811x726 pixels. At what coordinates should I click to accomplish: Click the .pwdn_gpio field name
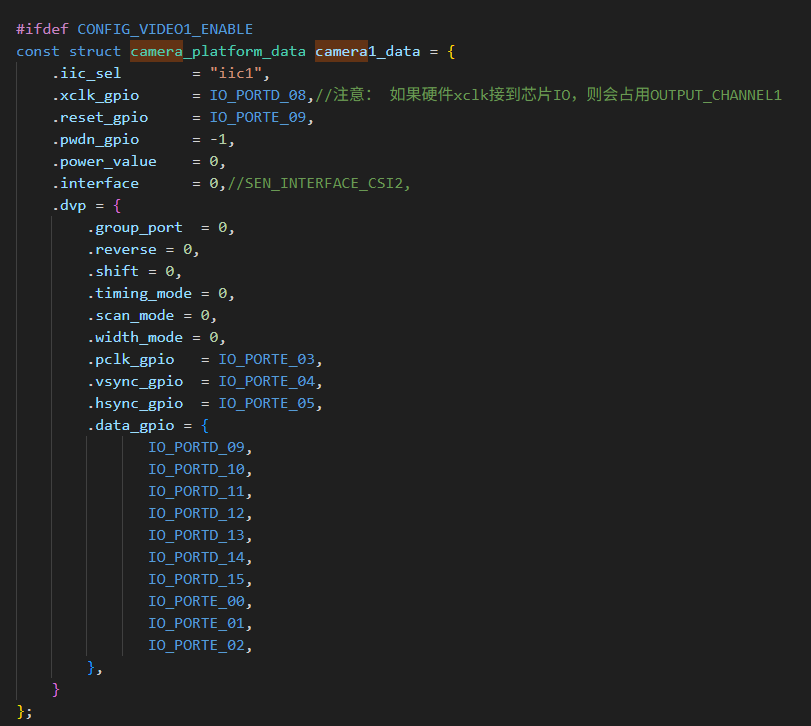(95, 140)
